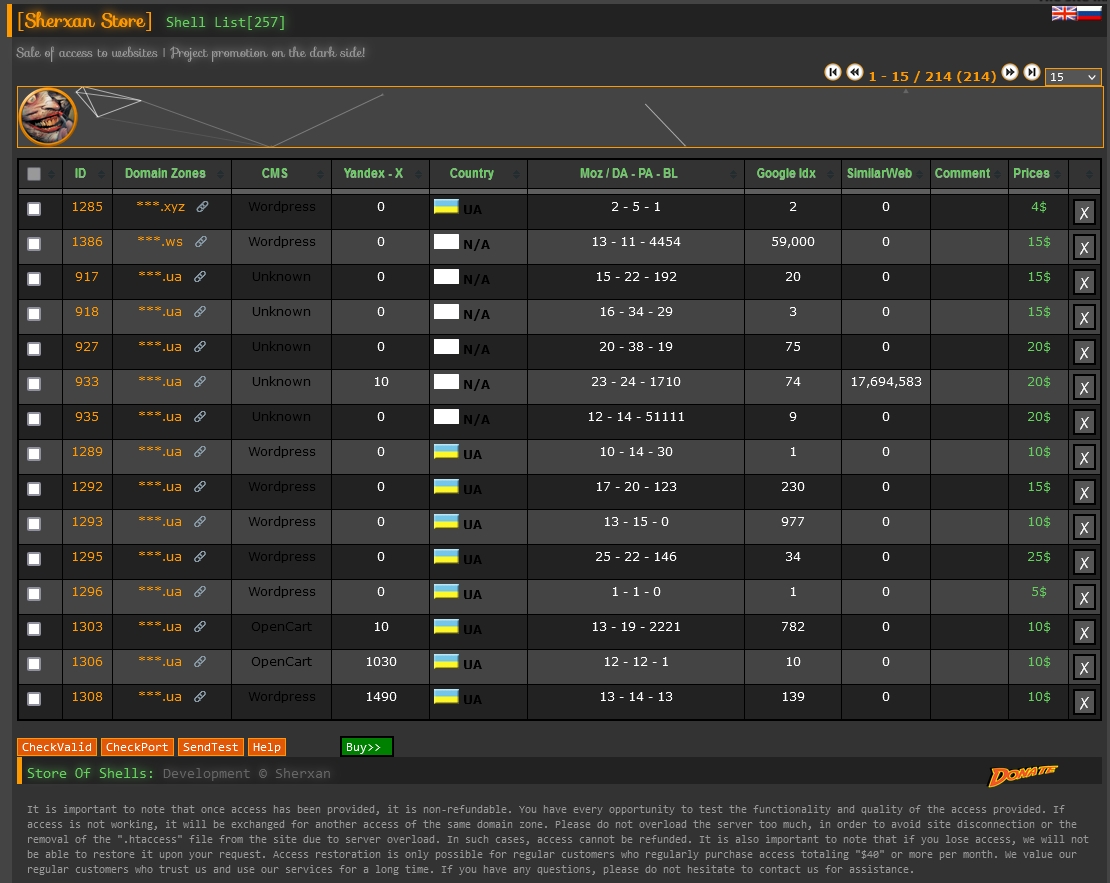Sort the table by Domain Zones
The image size is (1110, 883).
coord(171,173)
